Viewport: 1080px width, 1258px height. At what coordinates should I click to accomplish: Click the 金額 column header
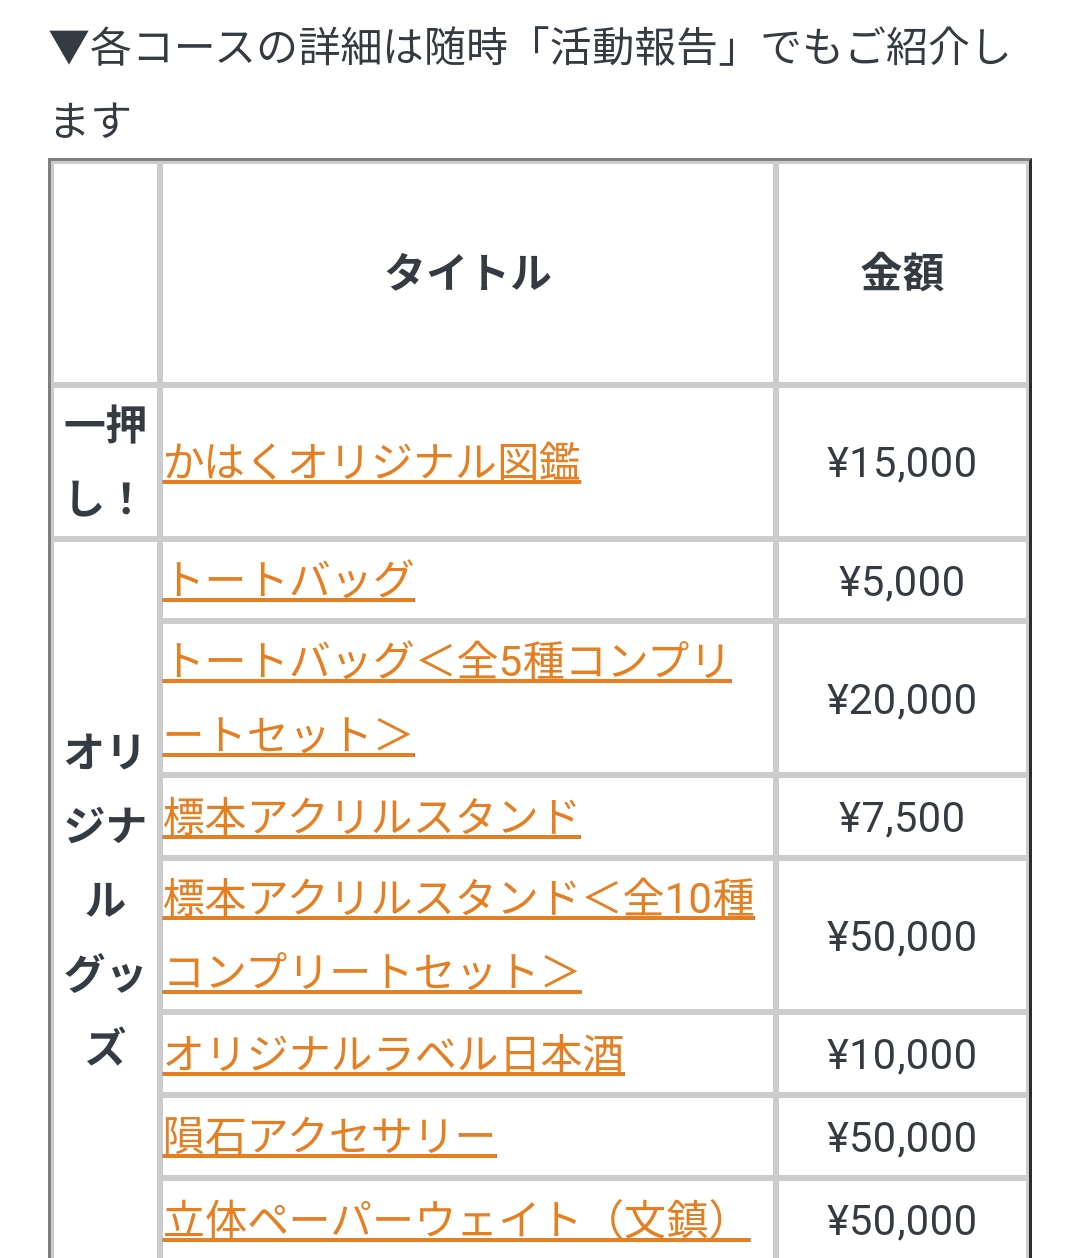[x=902, y=273]
